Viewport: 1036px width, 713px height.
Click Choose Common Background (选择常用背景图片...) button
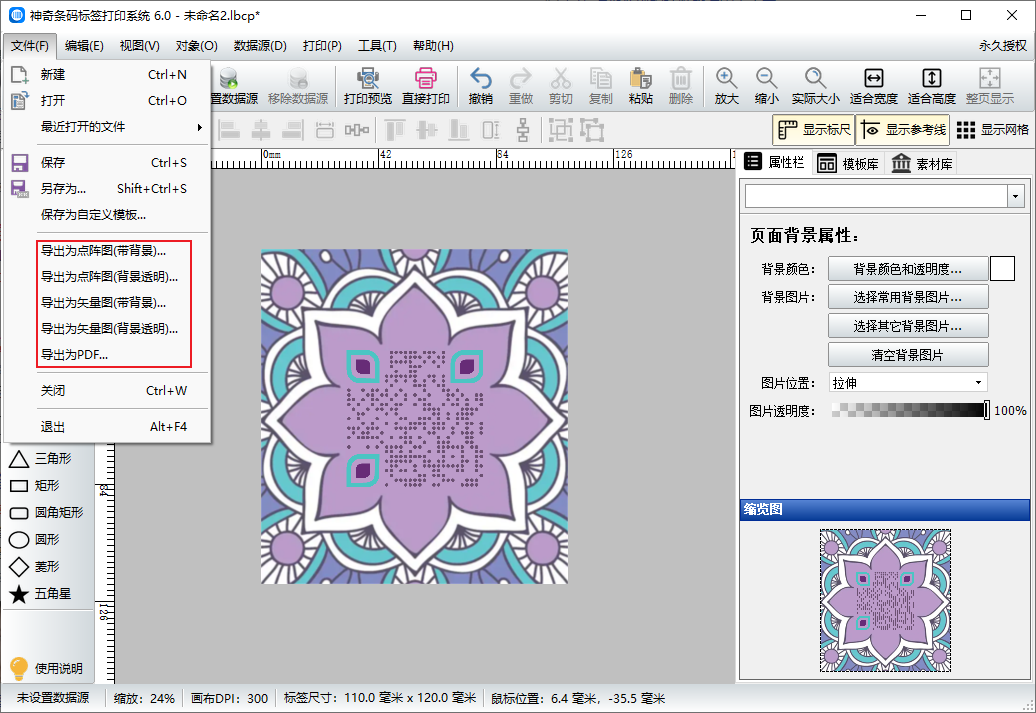[907, 297]
